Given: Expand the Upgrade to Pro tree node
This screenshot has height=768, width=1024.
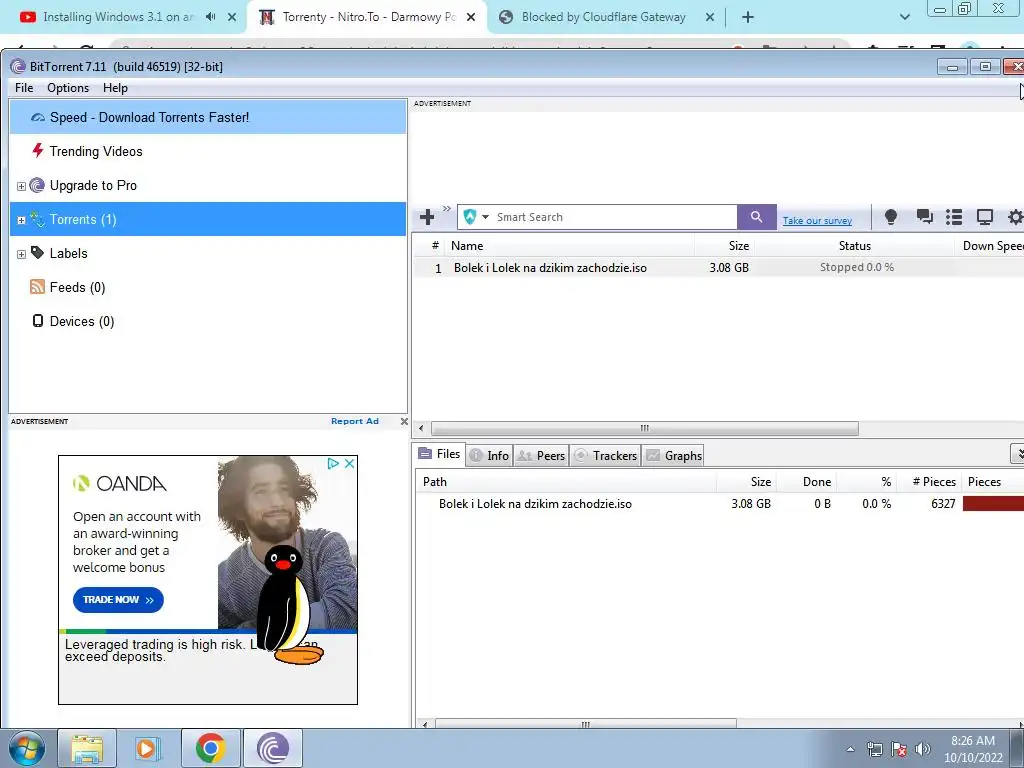Looking at the screenshot, I should (21, 186).
